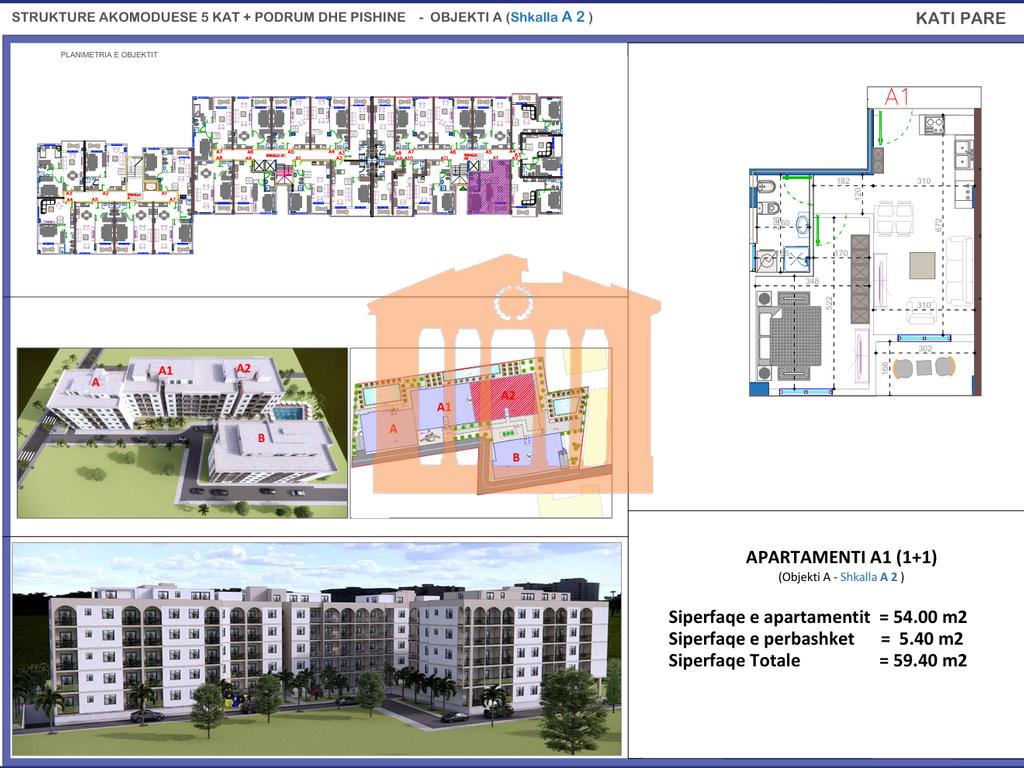Click the '182' dimension in the apartment plan

click(842, 181)
